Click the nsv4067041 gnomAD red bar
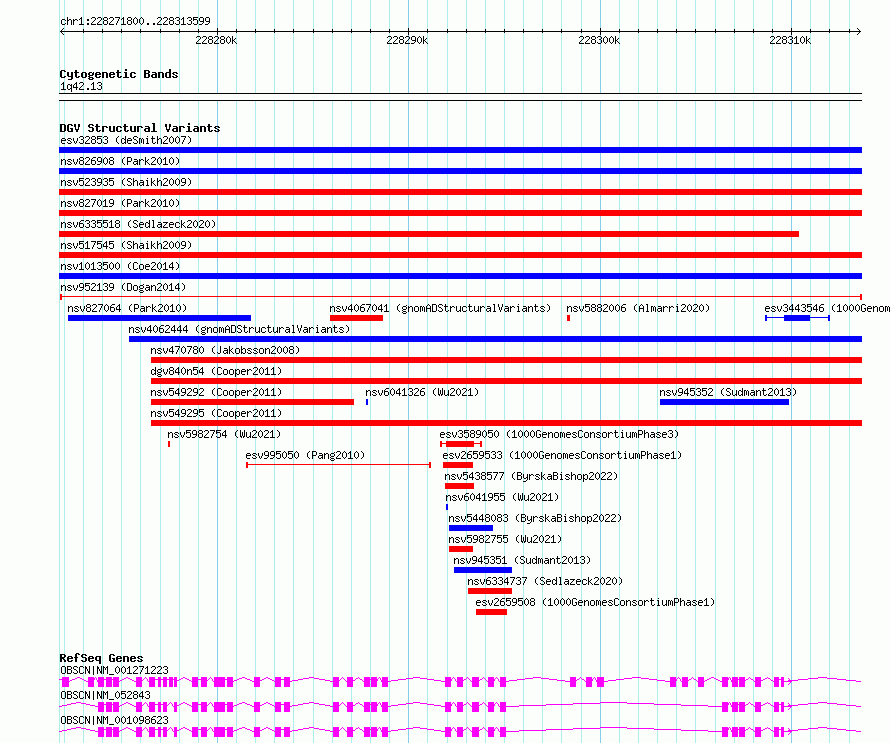This screenshot has width=890, height=743. tap(356, 318)
